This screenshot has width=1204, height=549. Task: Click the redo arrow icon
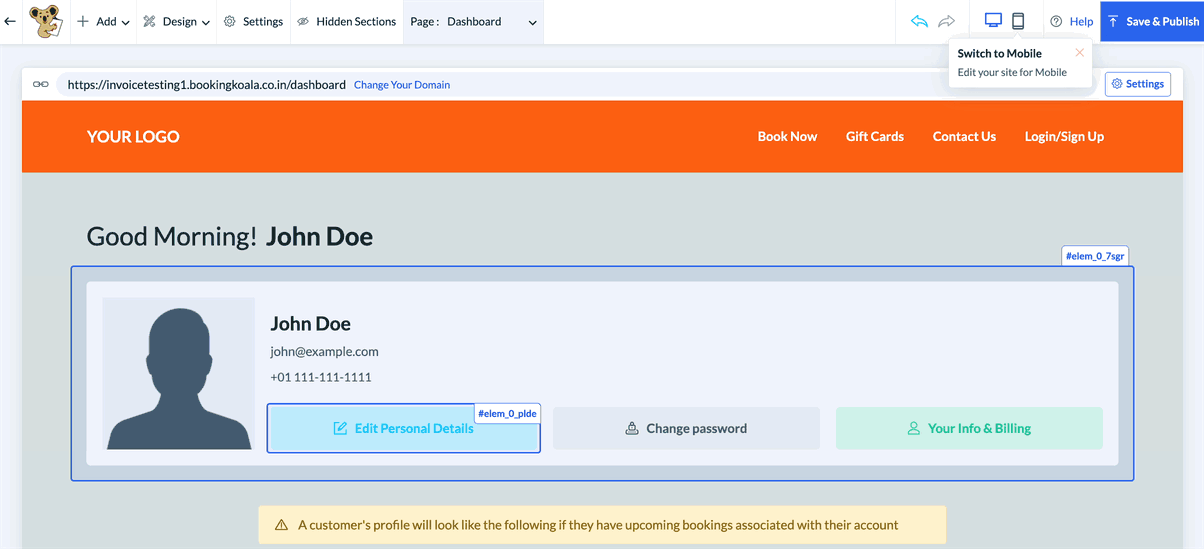[947, 21]
